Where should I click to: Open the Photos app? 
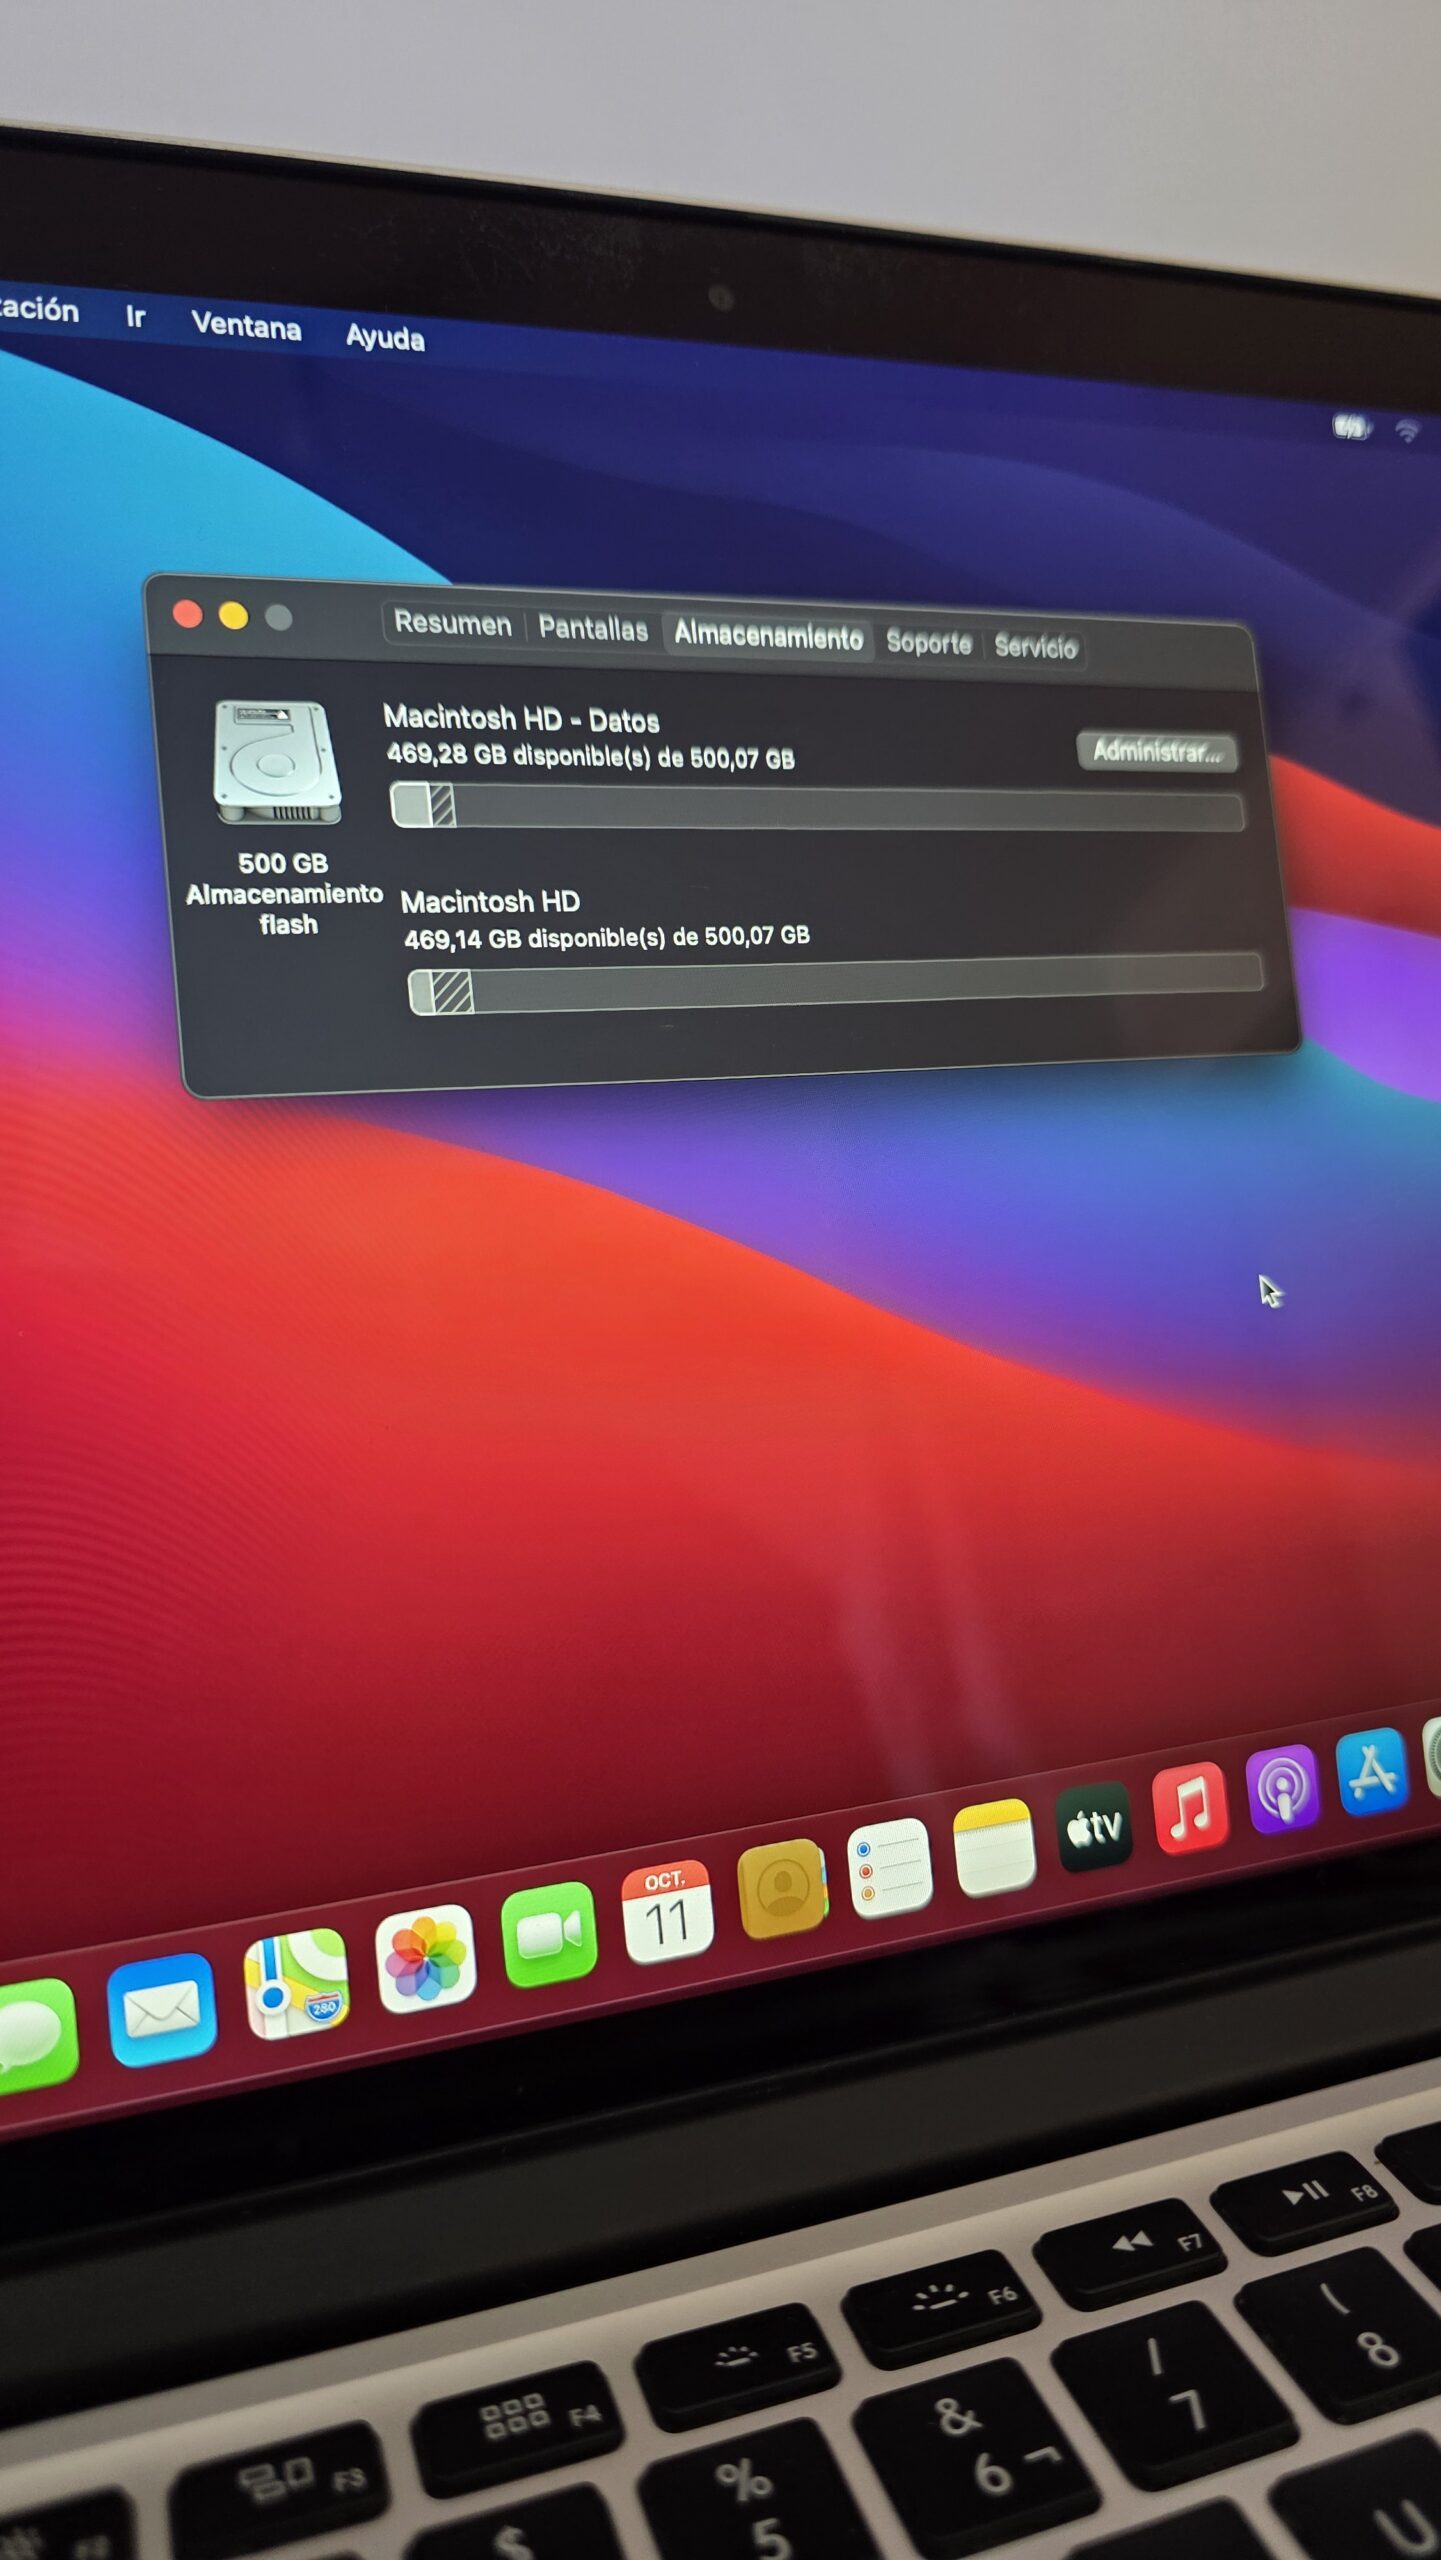point(425,1957)
